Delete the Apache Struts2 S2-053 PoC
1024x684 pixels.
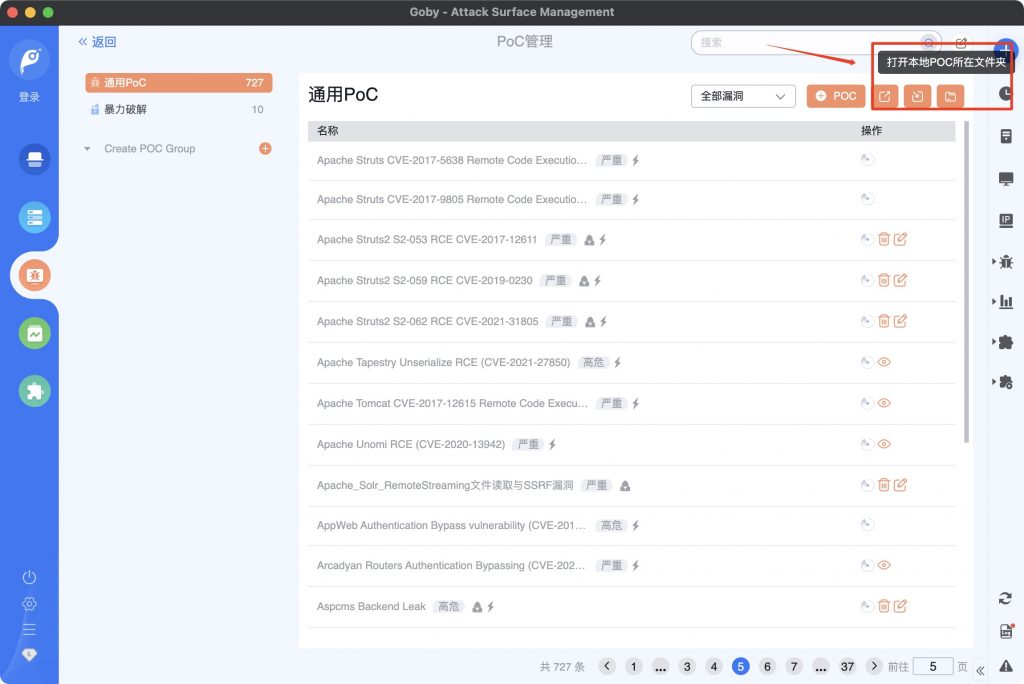884,239
